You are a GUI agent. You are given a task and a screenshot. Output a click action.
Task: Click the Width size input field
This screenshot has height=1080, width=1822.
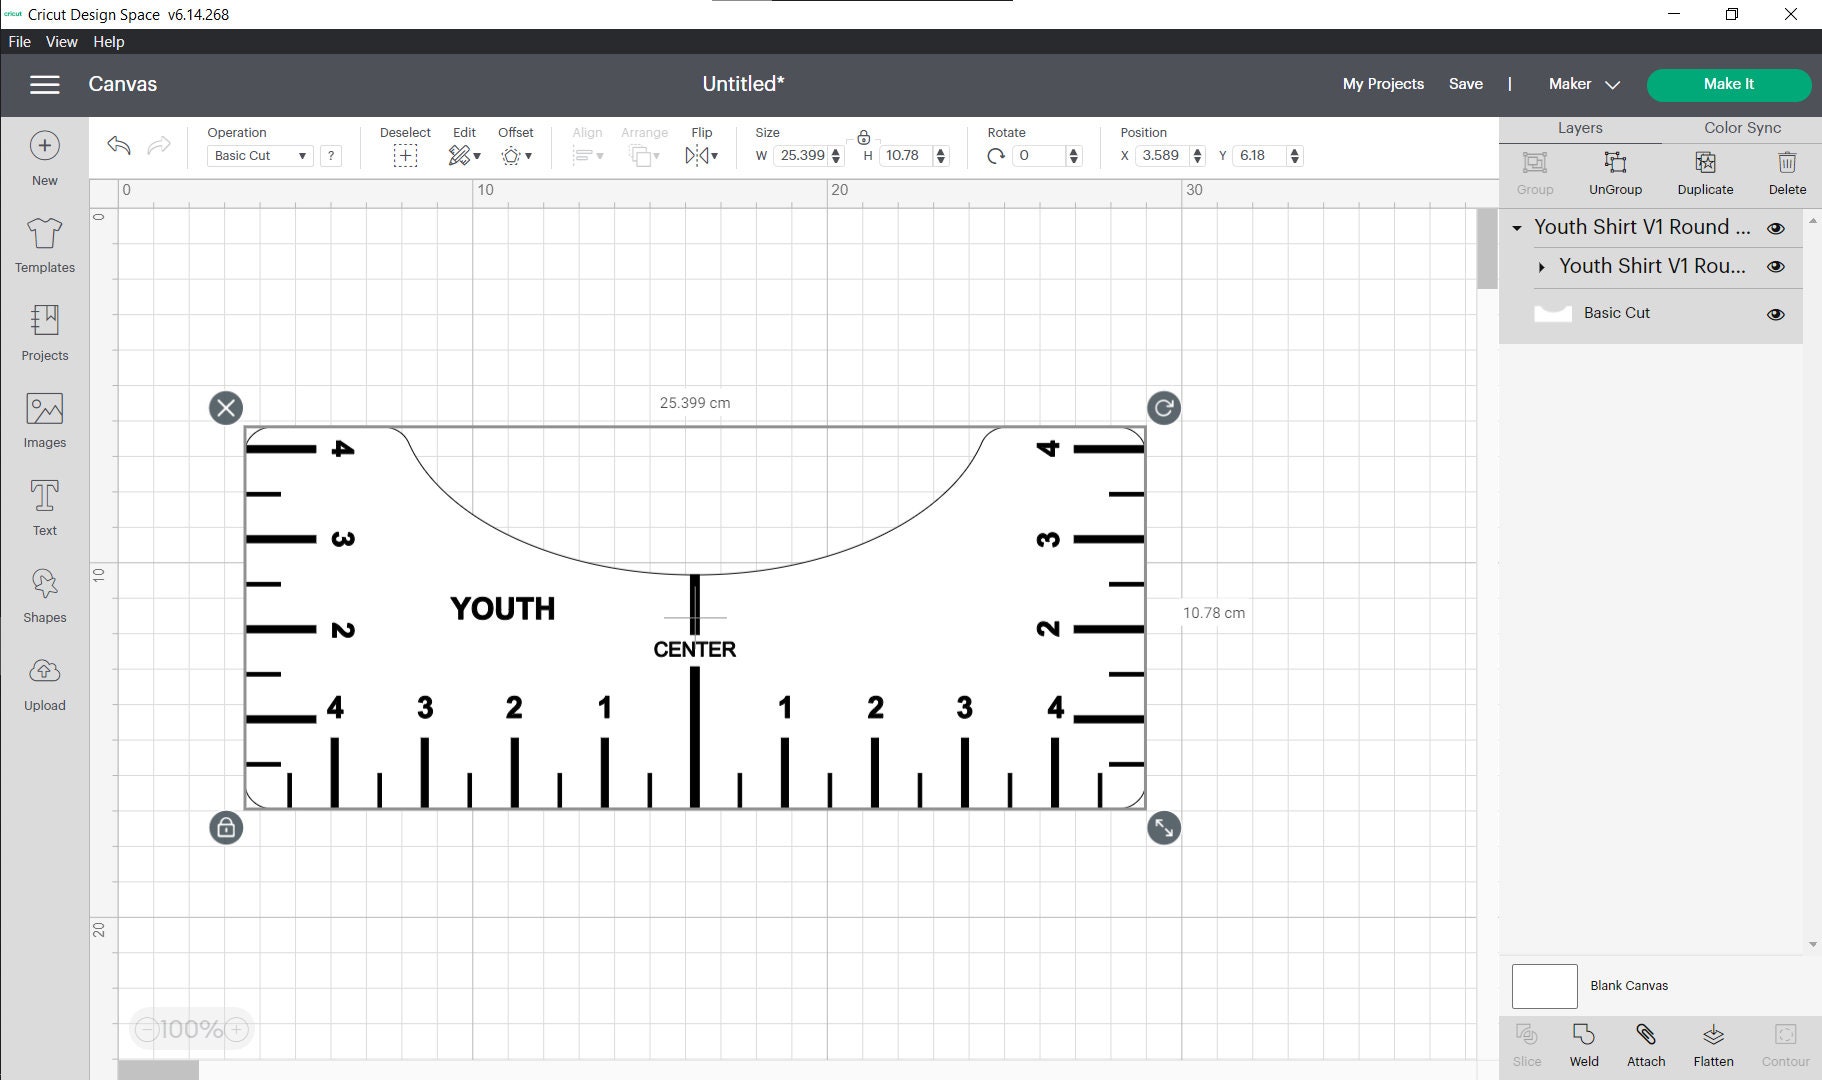pyautogui.click(x=803, y=156)
